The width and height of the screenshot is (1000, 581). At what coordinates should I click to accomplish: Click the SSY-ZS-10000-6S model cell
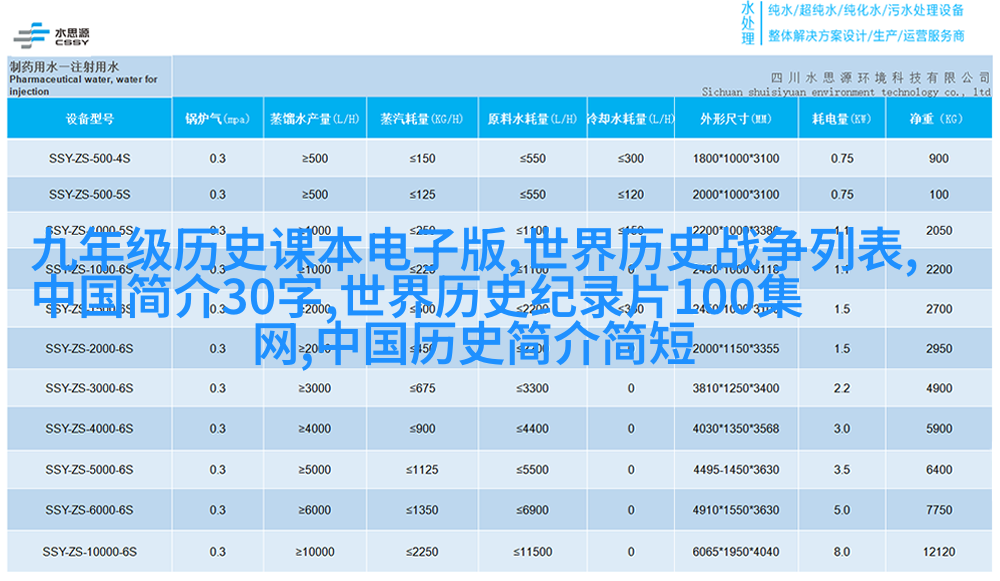point(88,551)
